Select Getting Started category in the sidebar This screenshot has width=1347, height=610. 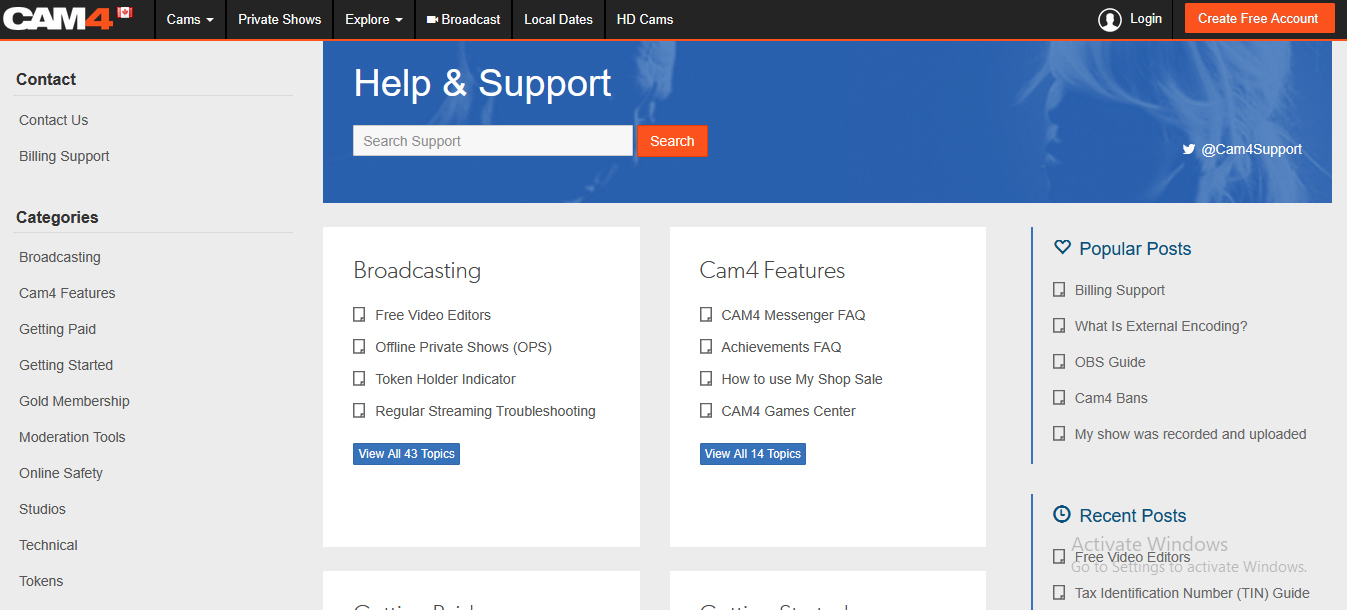[66, 365]
